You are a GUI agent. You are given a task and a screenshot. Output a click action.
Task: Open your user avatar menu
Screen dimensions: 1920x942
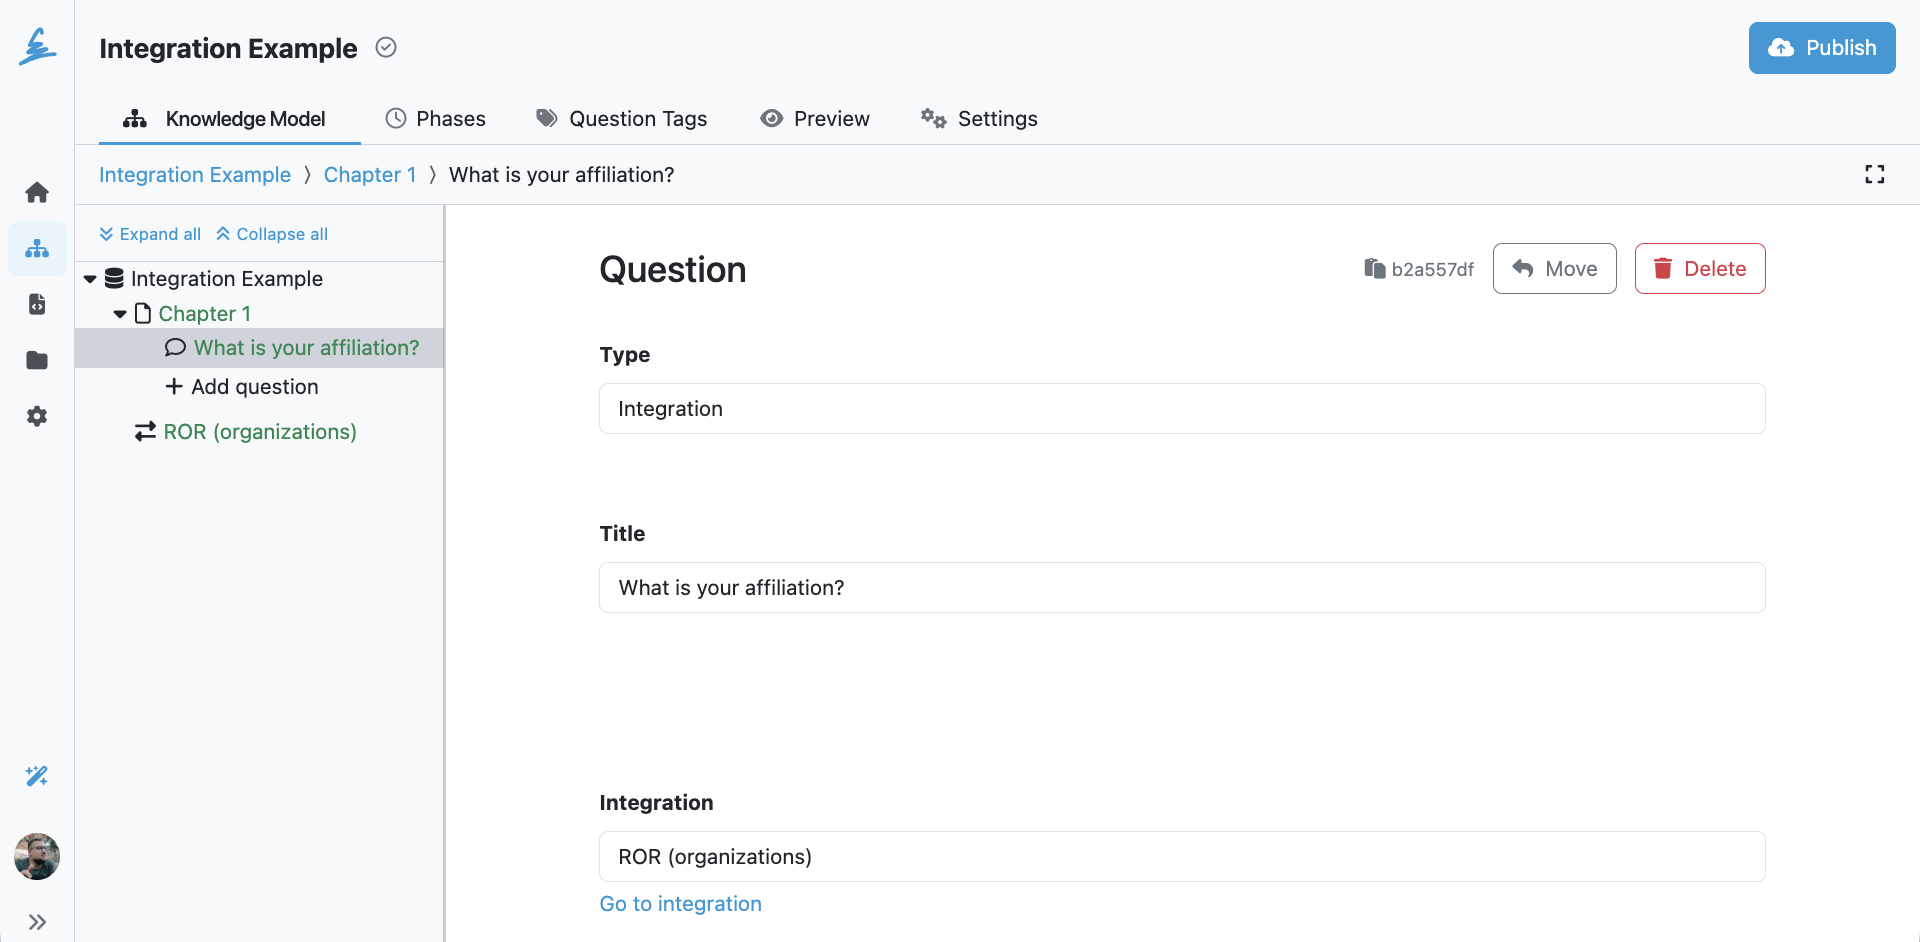[x=37, y=857]
